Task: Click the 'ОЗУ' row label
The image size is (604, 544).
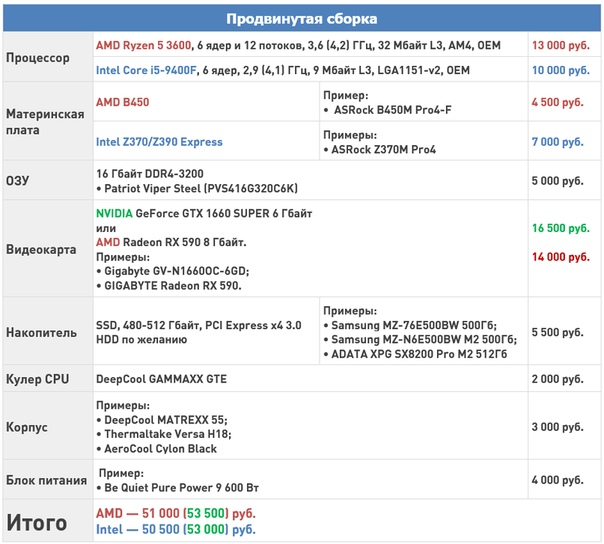Action: pos(17,180)
